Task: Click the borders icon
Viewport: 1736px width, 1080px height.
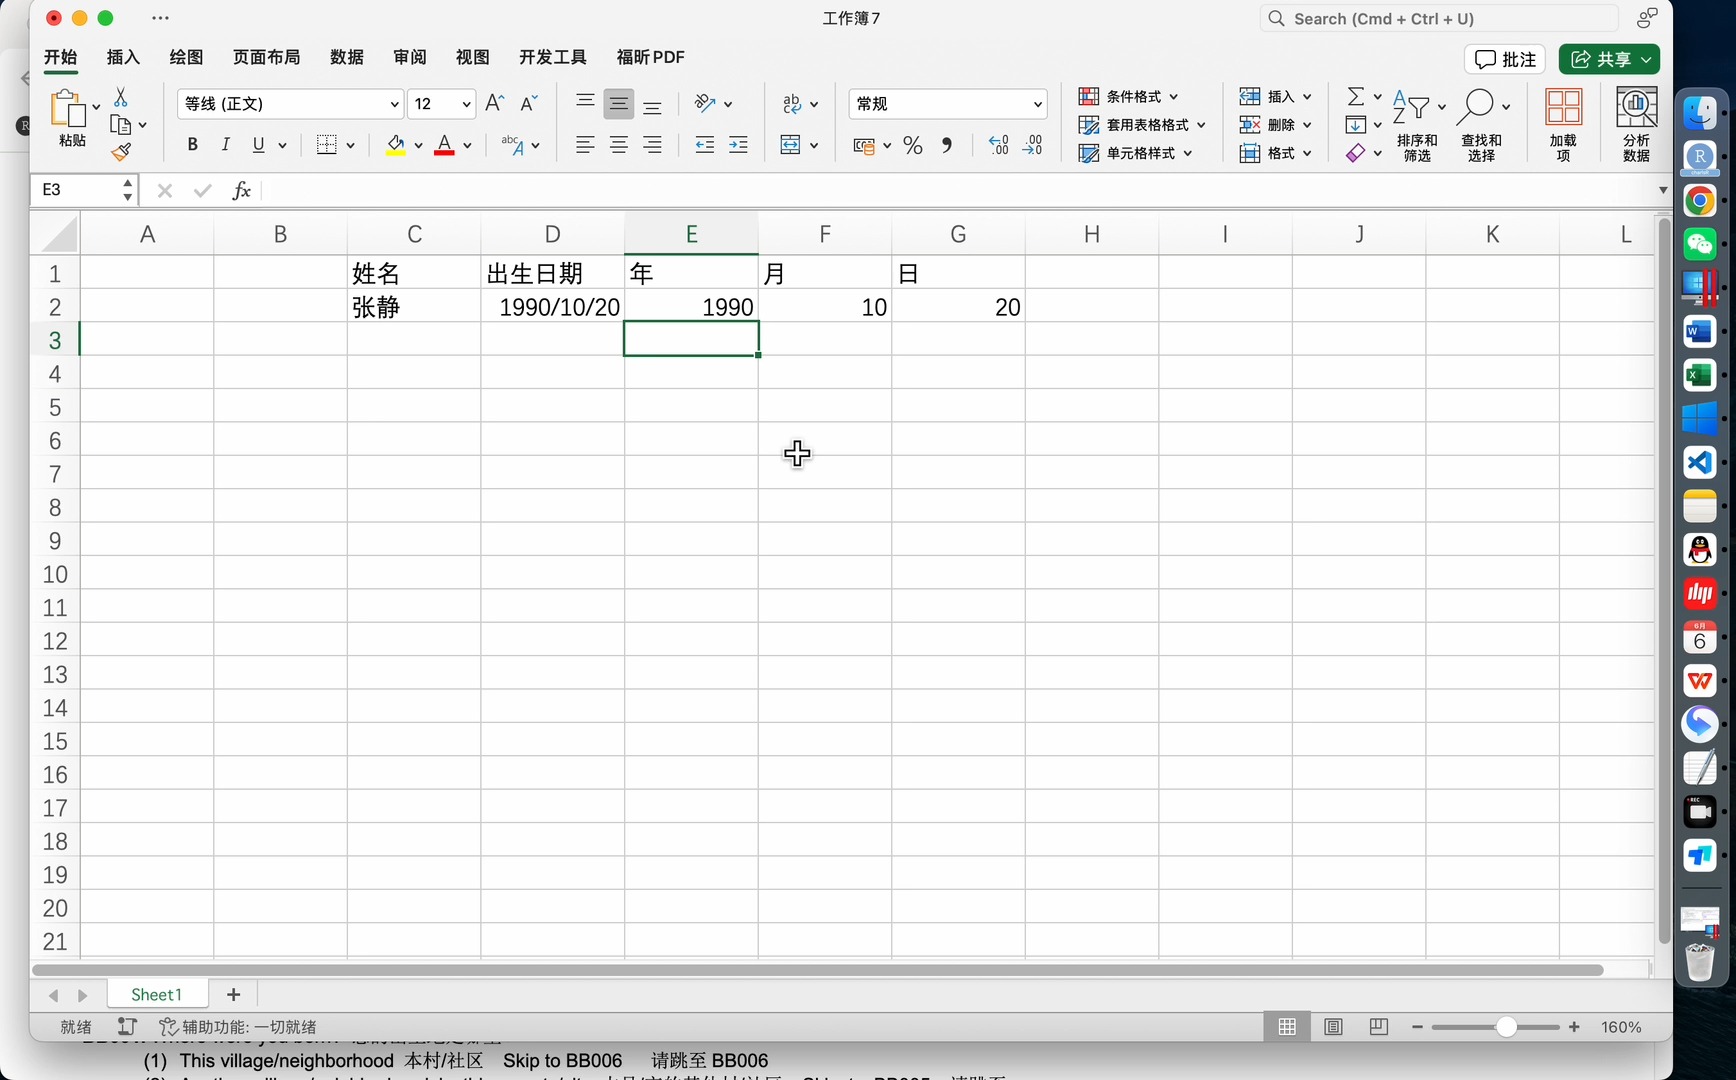Action: click(x=326, y=145)
